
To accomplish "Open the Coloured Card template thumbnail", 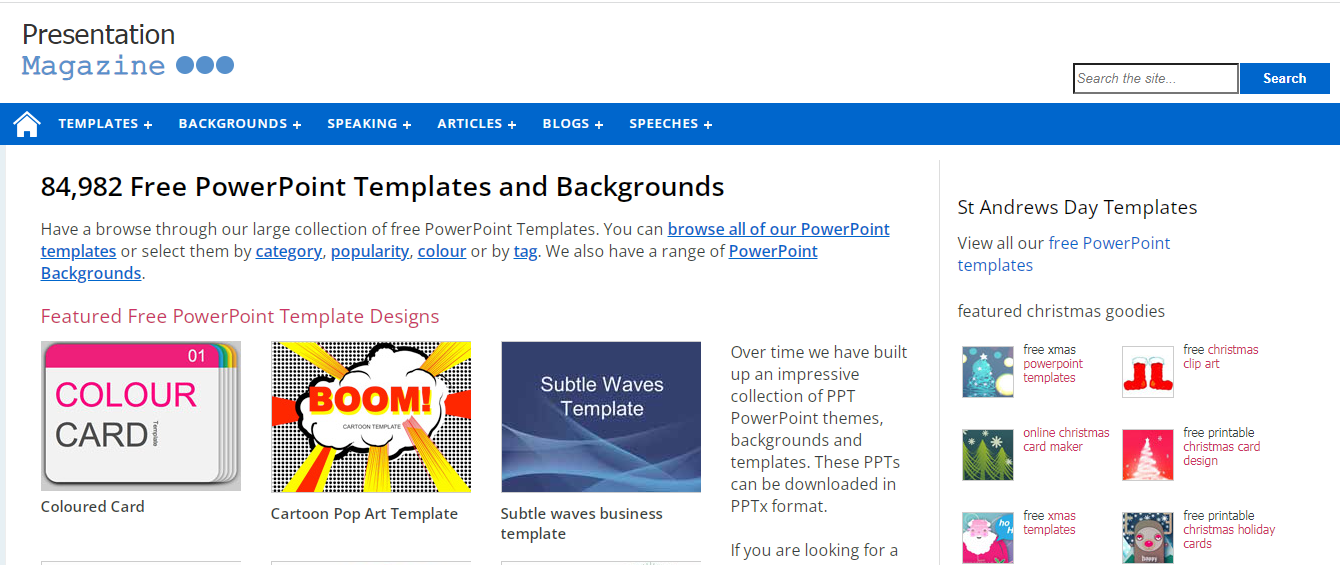I will tap(141, 416).
